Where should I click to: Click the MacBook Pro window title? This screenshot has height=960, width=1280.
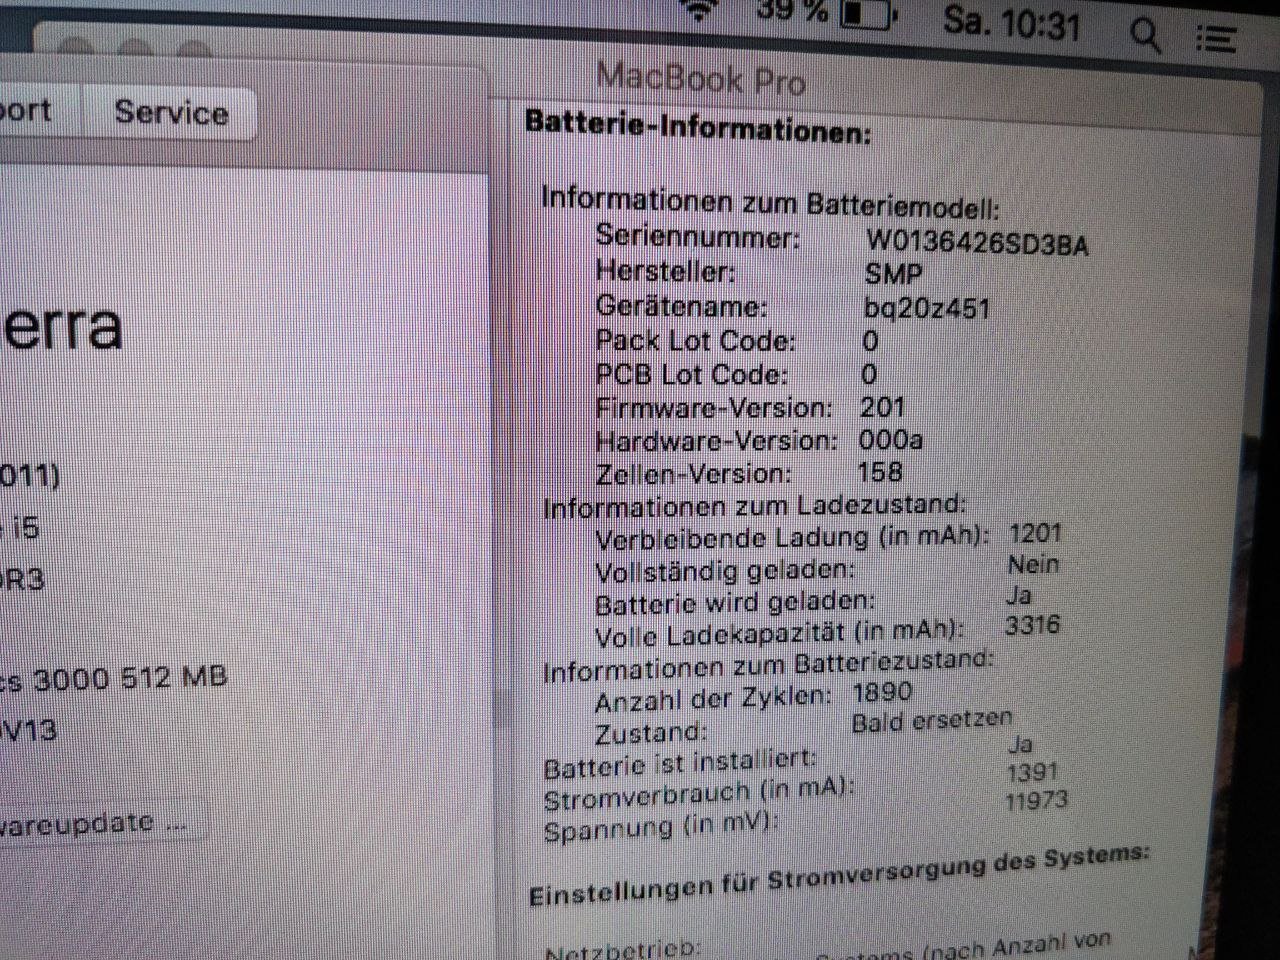(x=701, y=77)
